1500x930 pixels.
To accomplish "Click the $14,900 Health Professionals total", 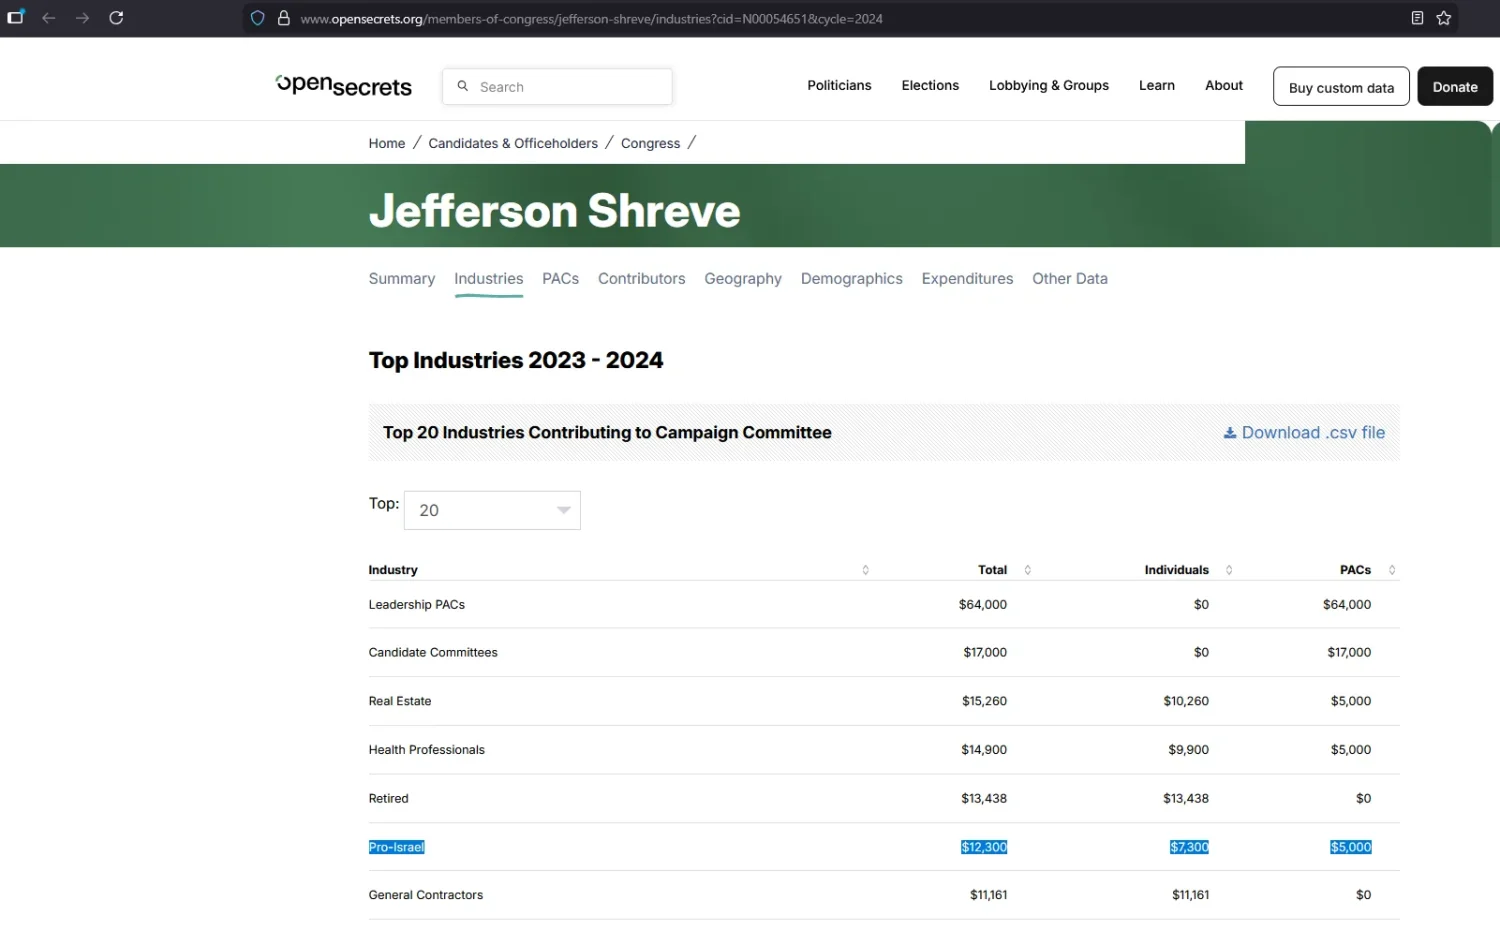I will click(984, 750).
